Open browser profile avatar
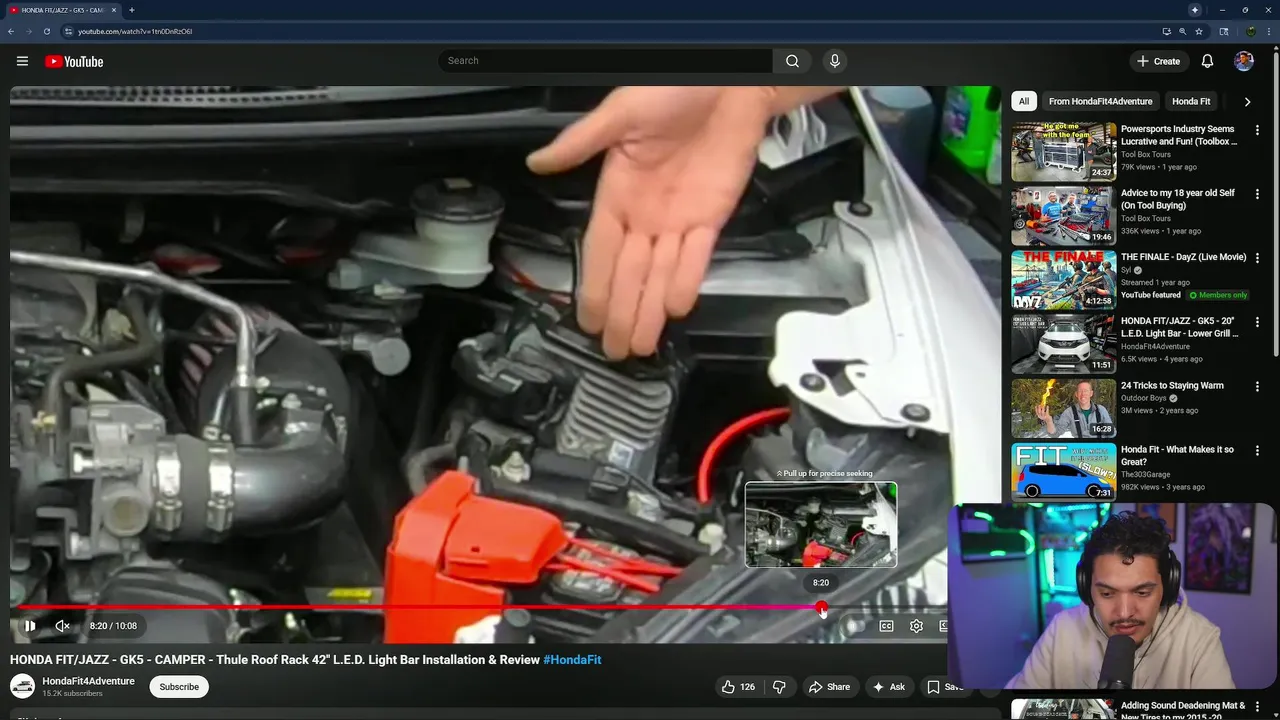 pos(1250,31)
